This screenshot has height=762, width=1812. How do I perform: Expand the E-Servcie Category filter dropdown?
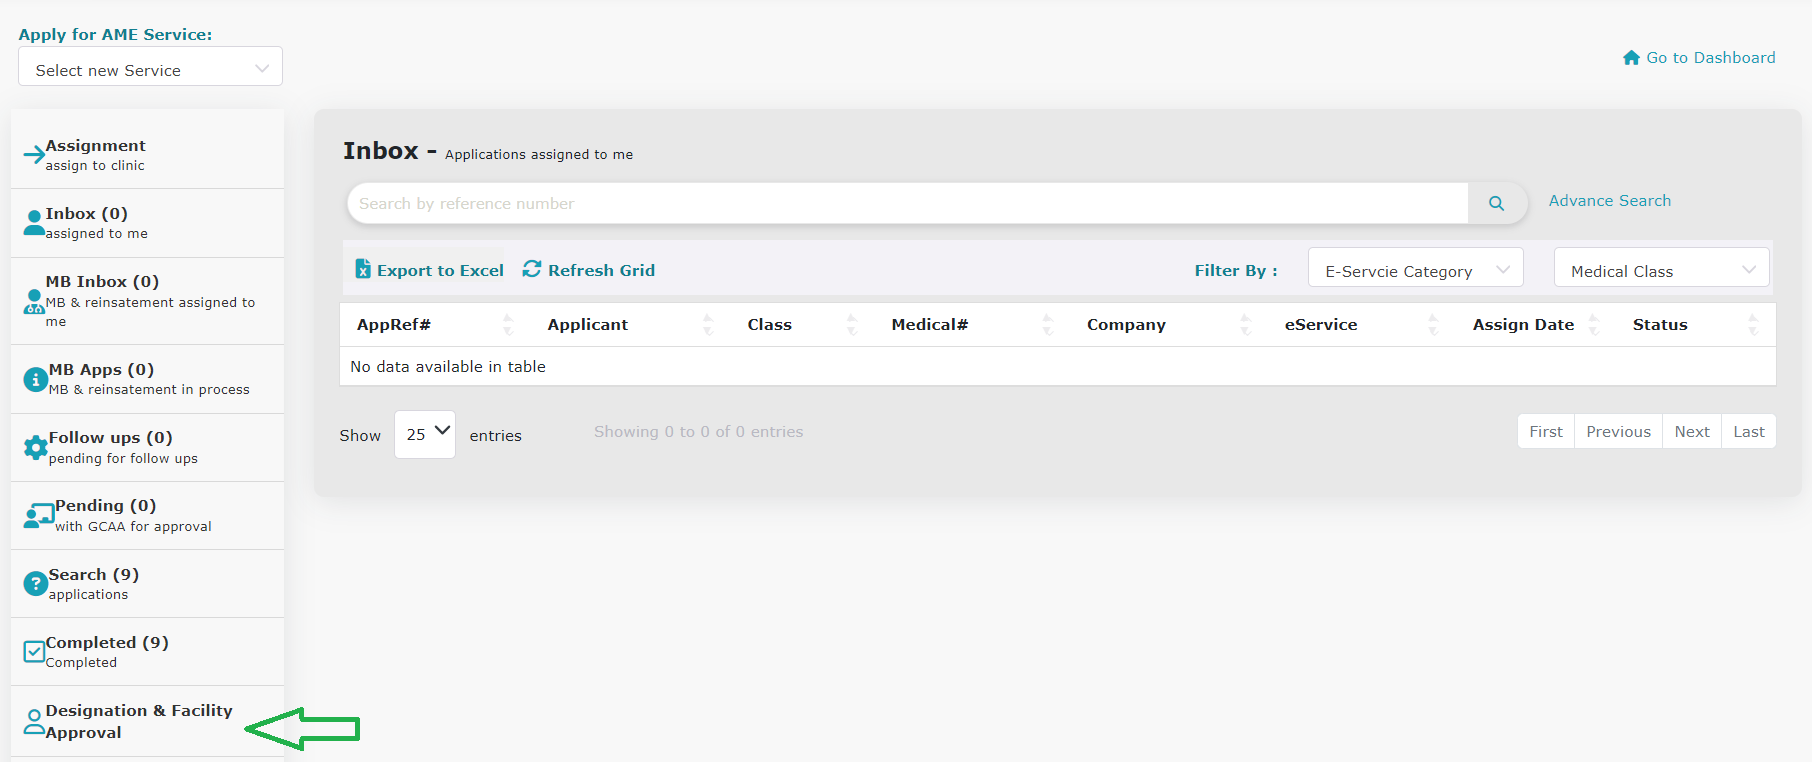click(x=1415, y=271)
